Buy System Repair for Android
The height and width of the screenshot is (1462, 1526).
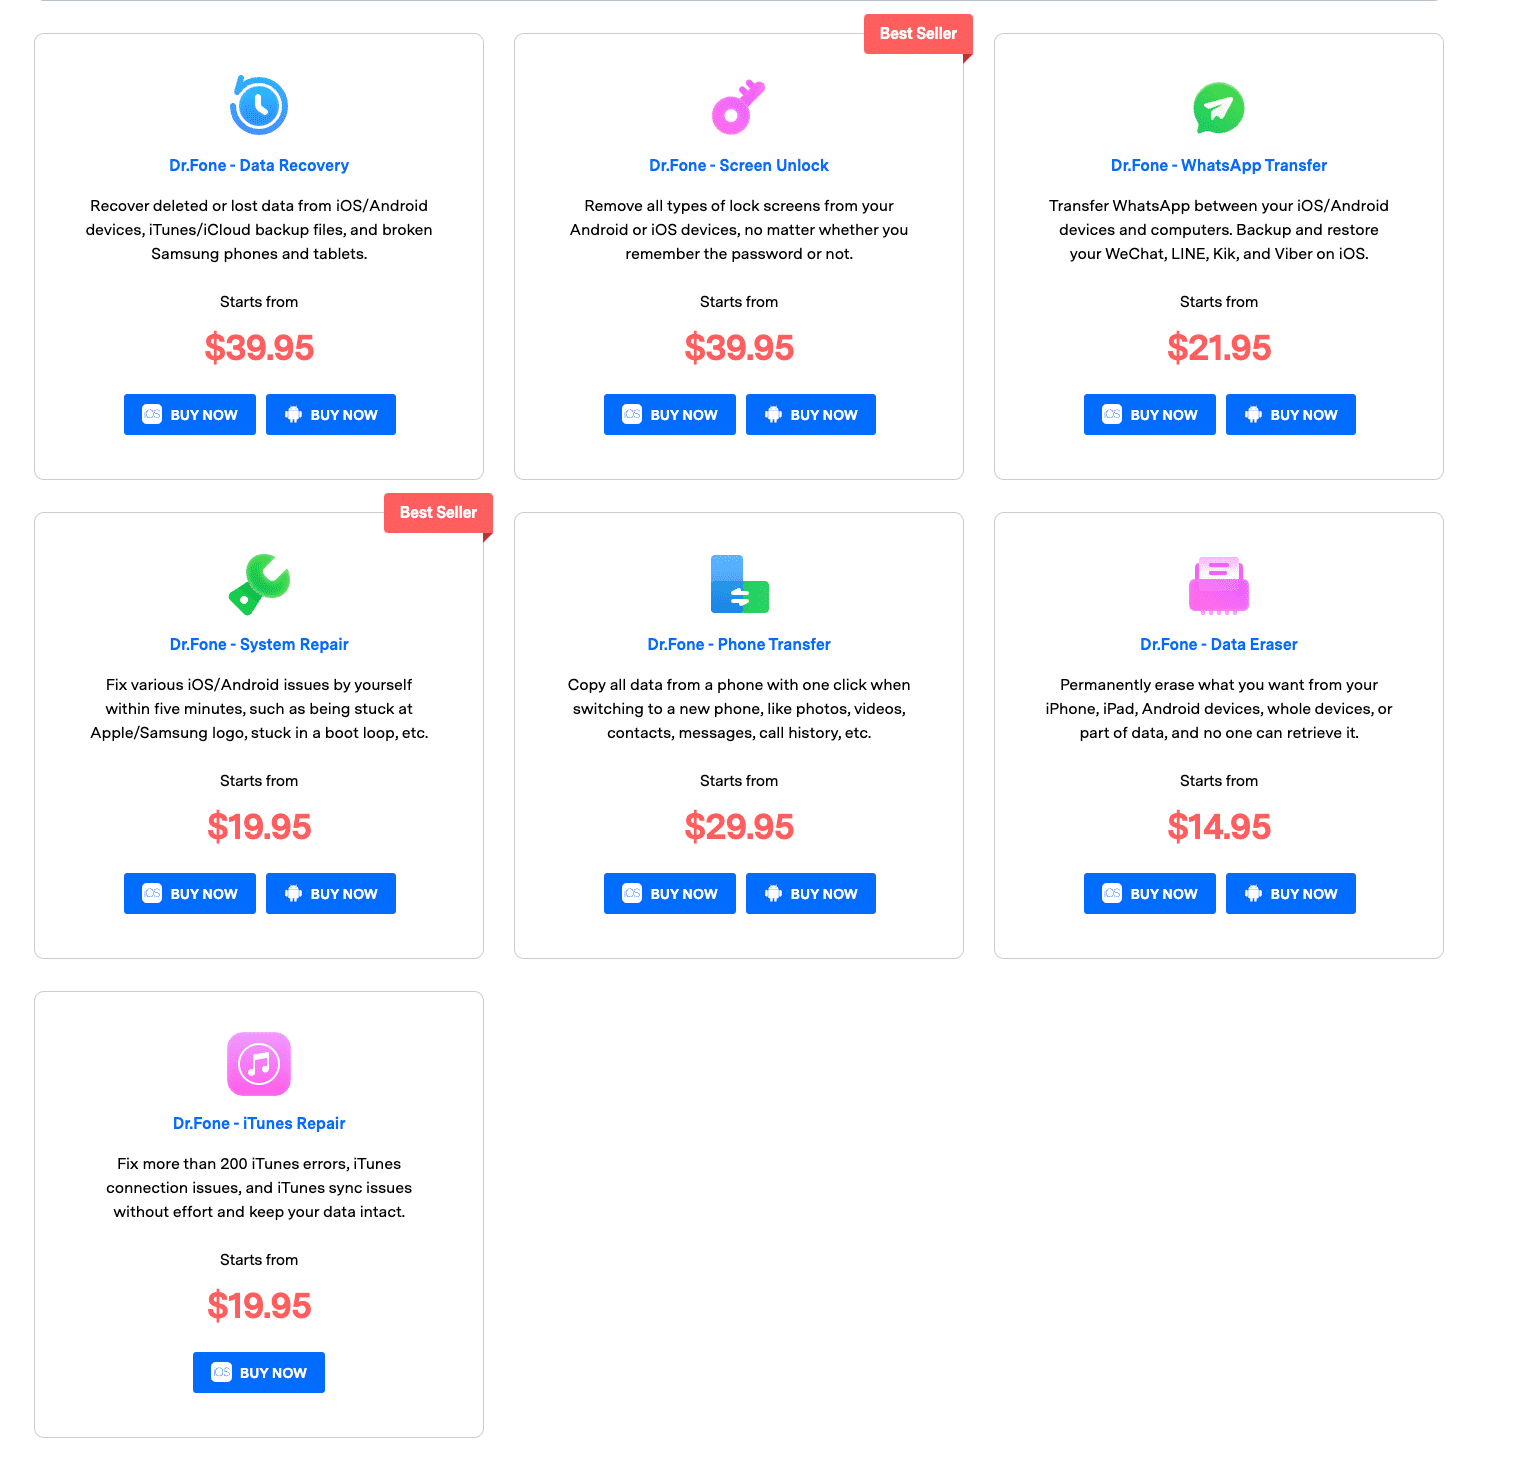tap(331, 894)
